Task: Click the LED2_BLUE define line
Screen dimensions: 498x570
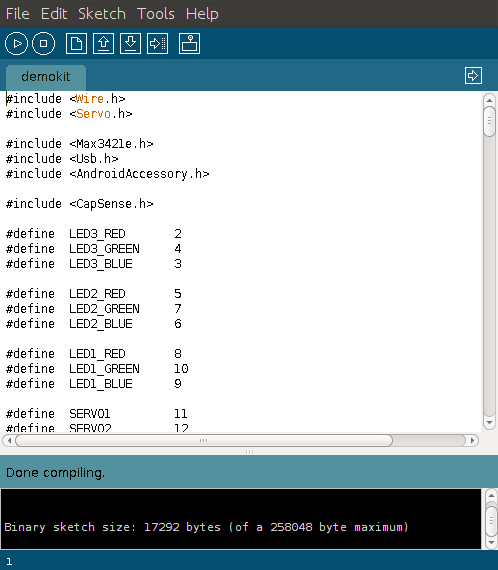Action: click(x=94, y=324)
